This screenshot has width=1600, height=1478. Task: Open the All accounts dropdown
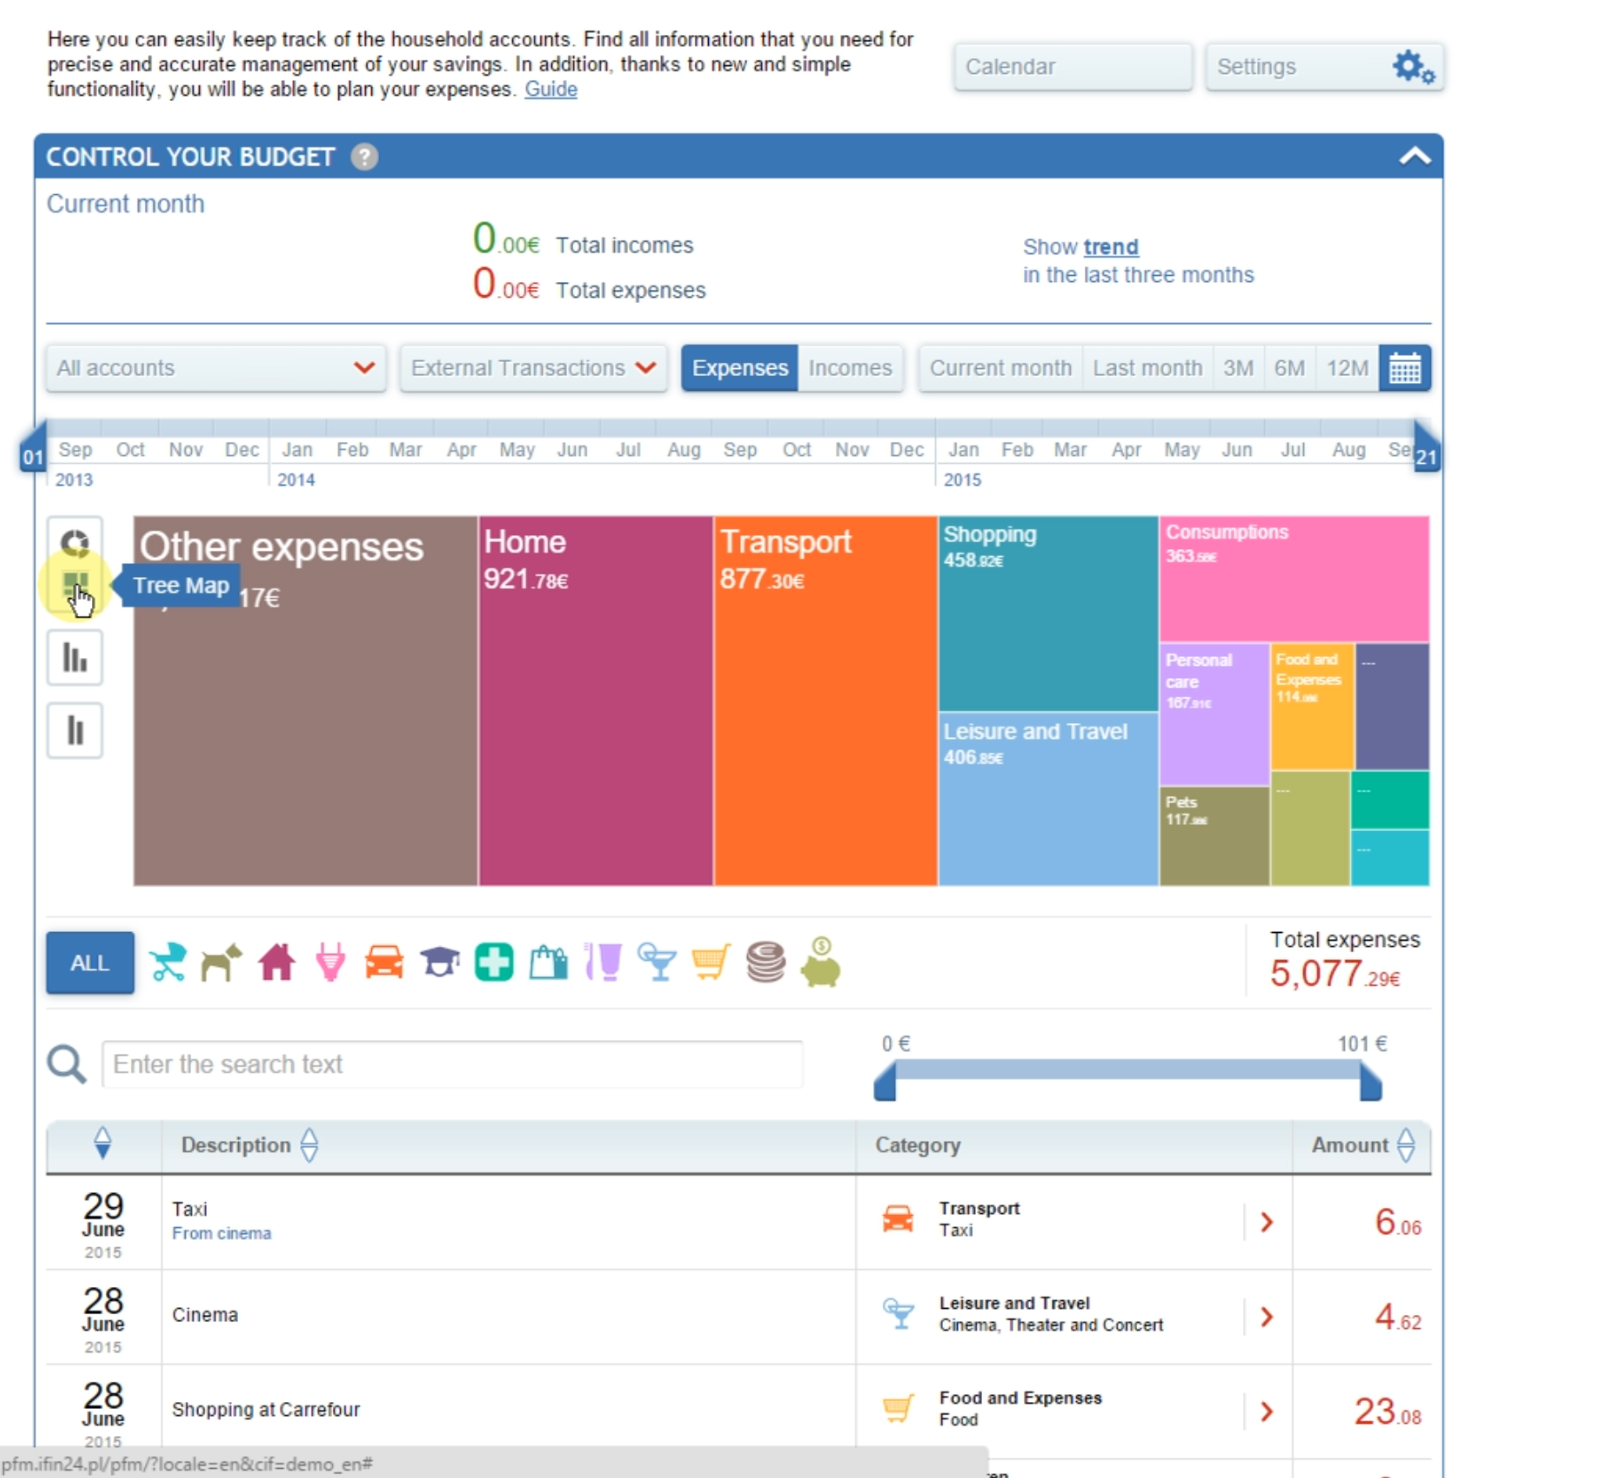(x=216, y=368)
